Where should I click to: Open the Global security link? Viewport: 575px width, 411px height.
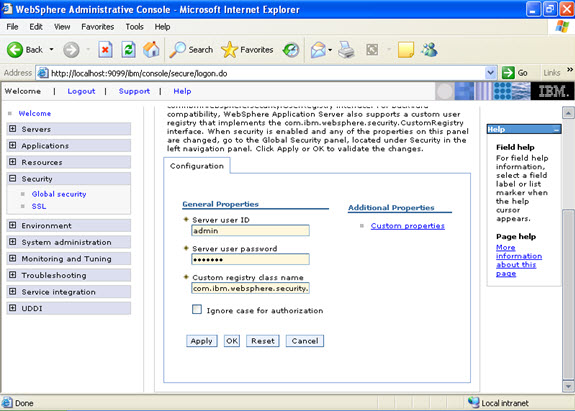pos(59,194)
